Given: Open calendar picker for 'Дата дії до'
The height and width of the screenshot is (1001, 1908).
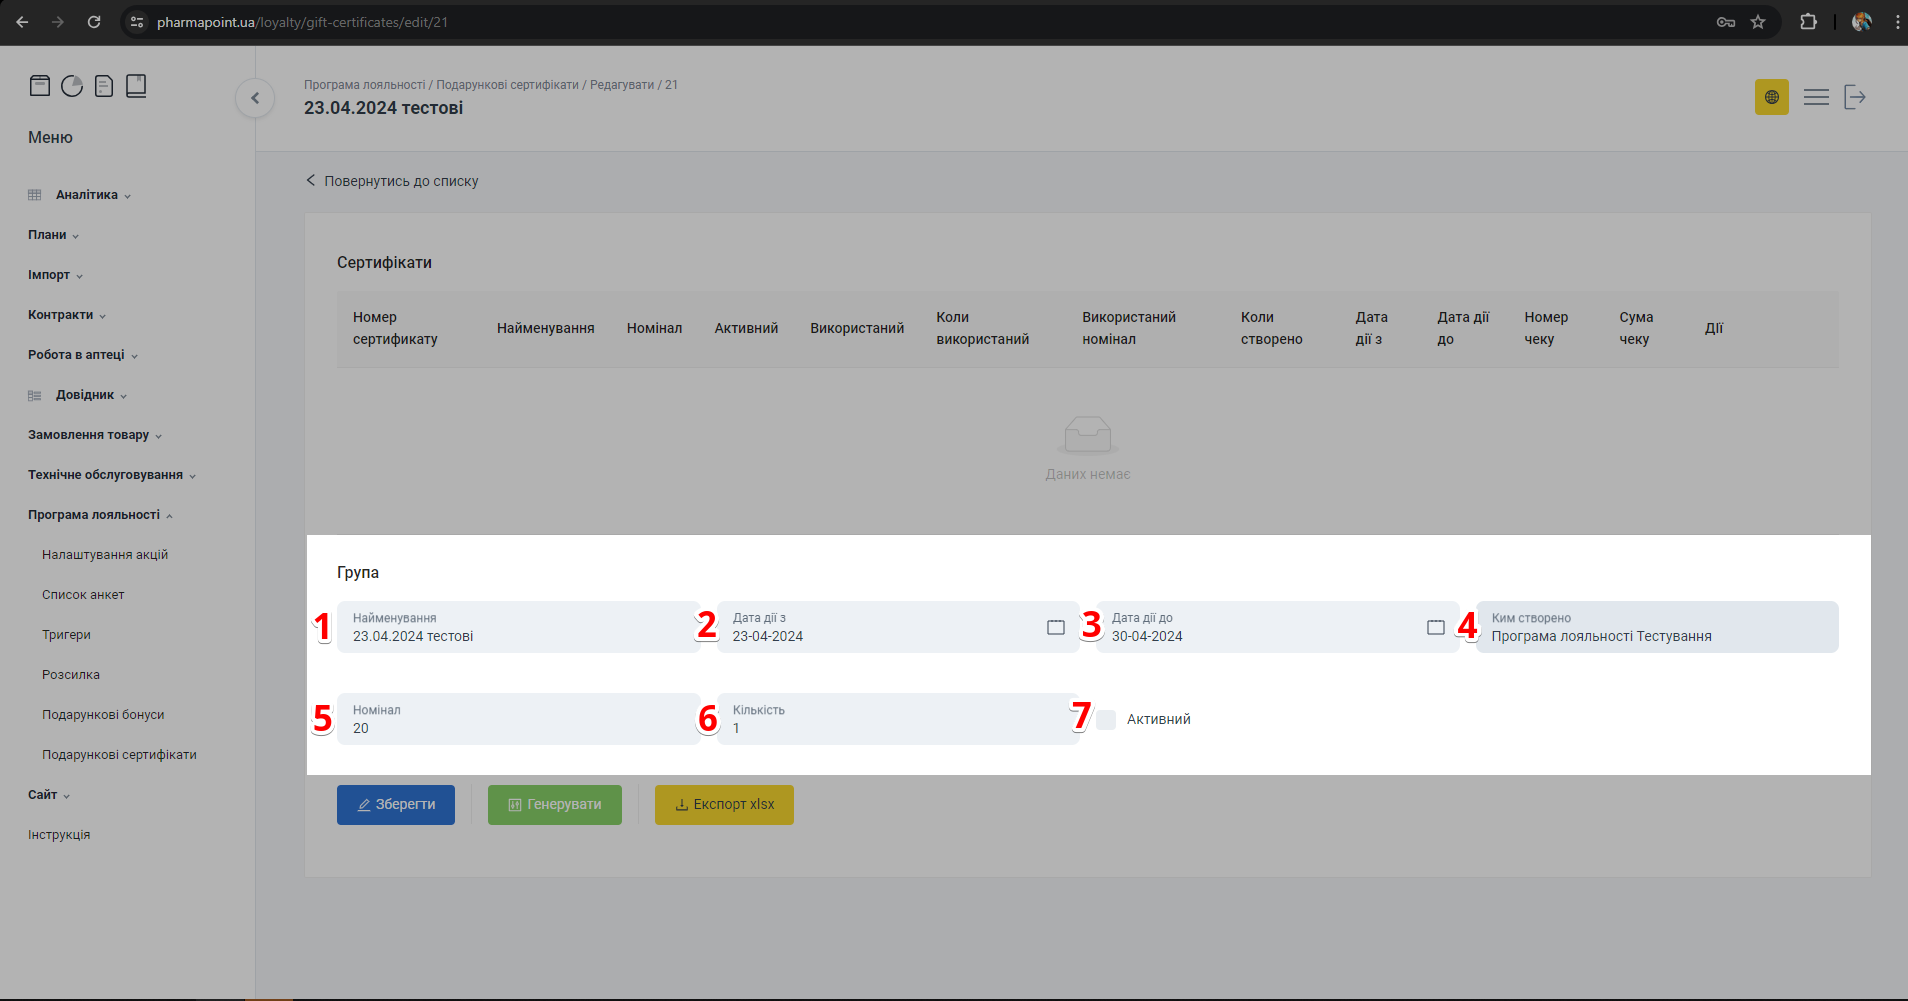Looking at the screenshot, I should click(1435, 627).
